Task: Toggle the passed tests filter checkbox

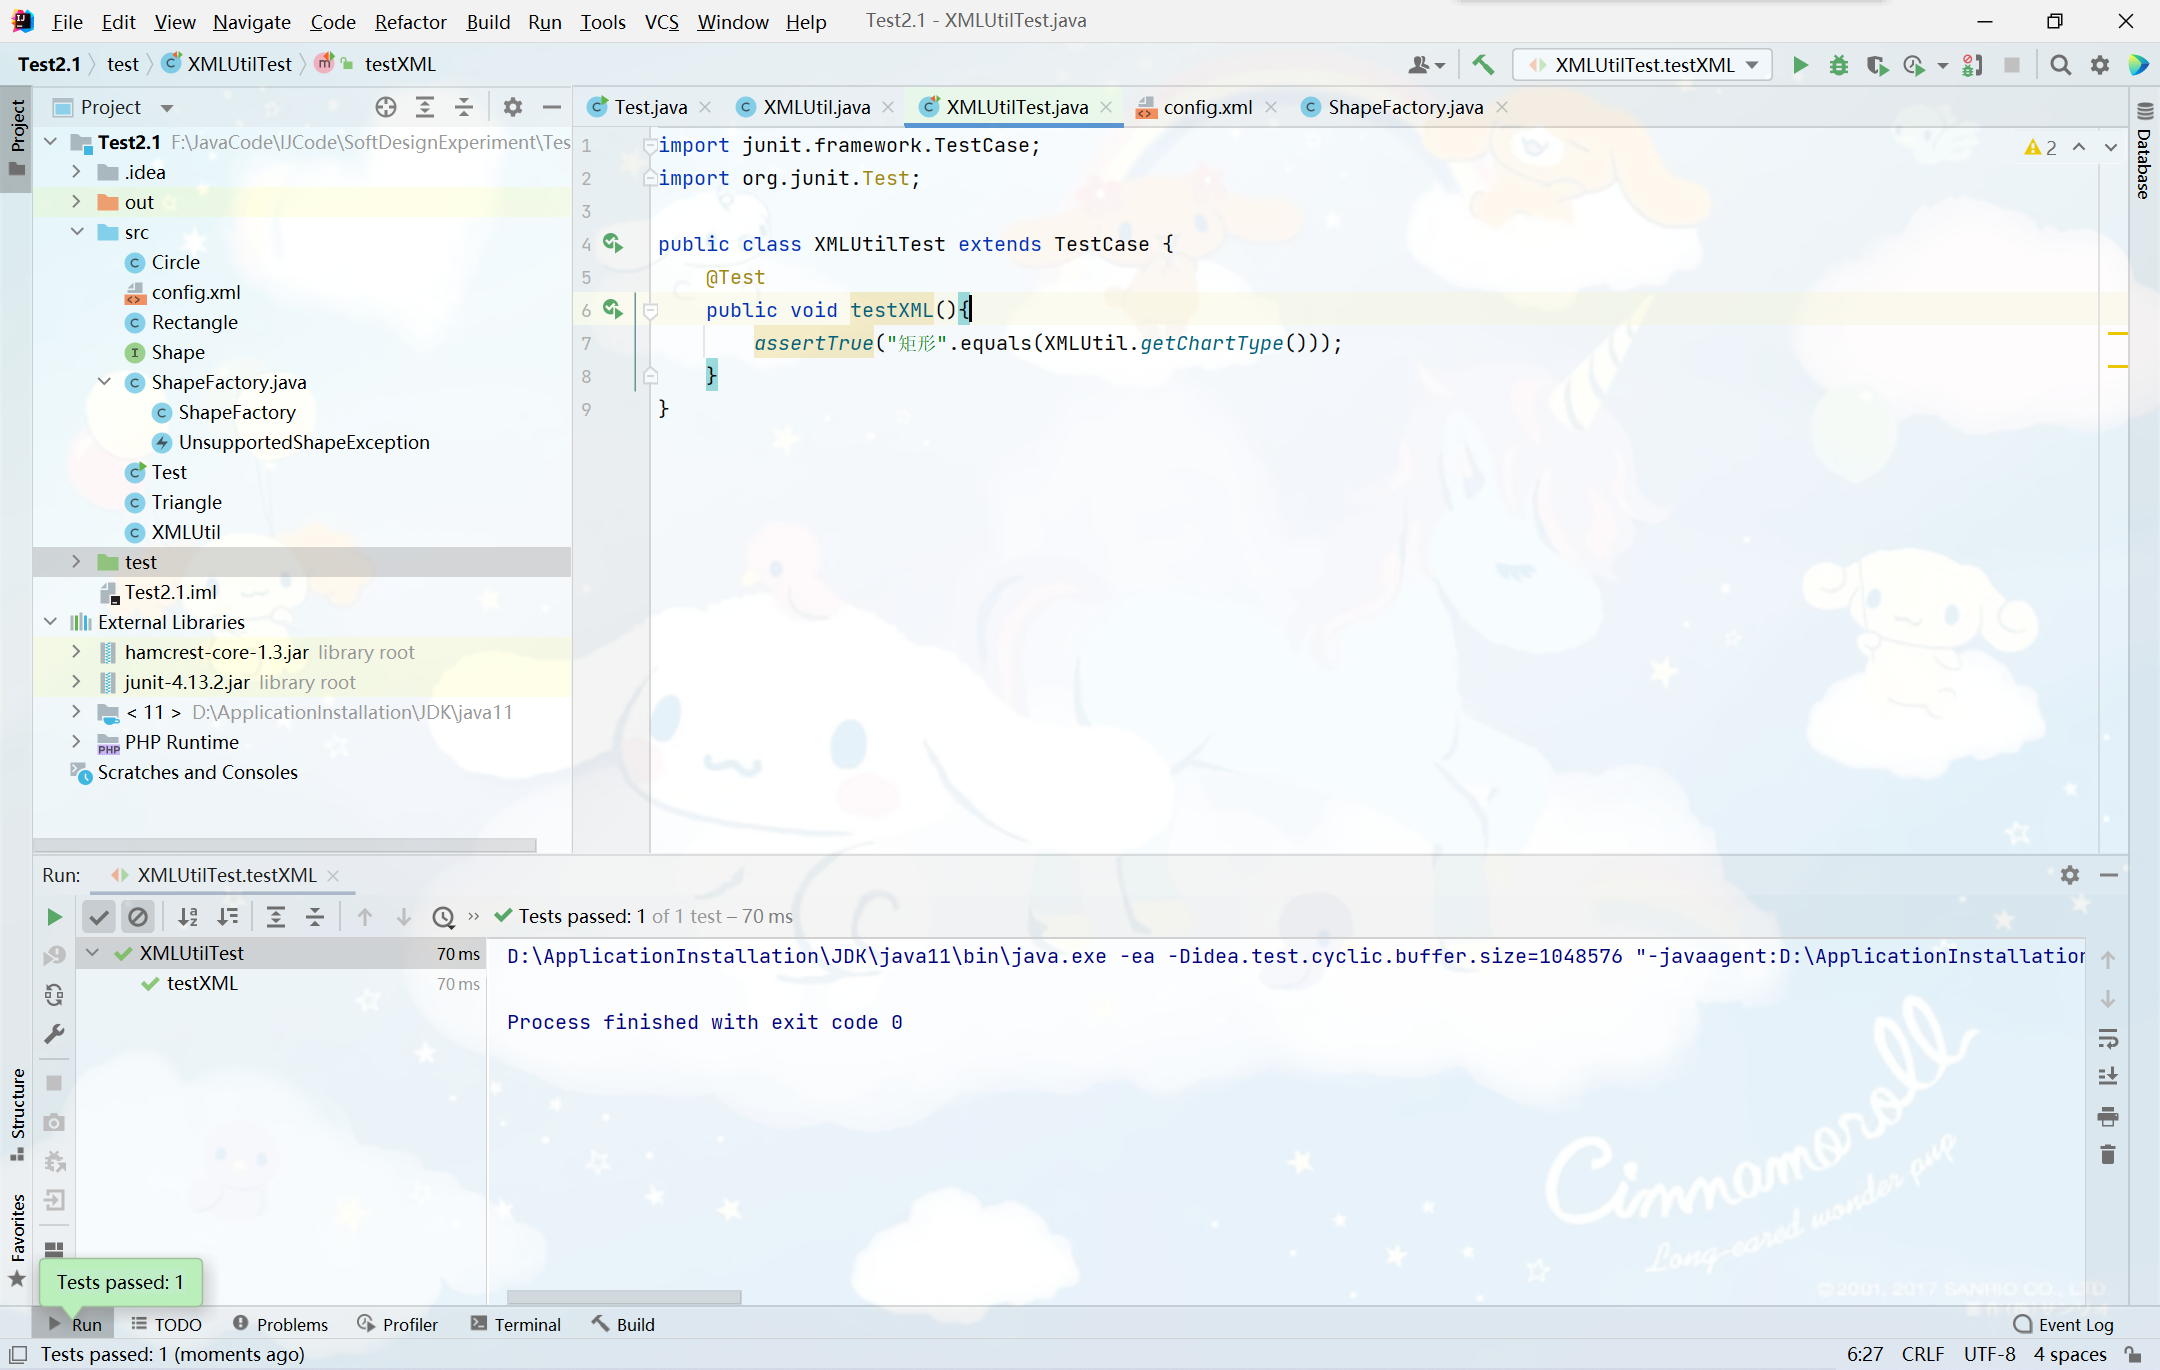Action: tap(98, 915)
